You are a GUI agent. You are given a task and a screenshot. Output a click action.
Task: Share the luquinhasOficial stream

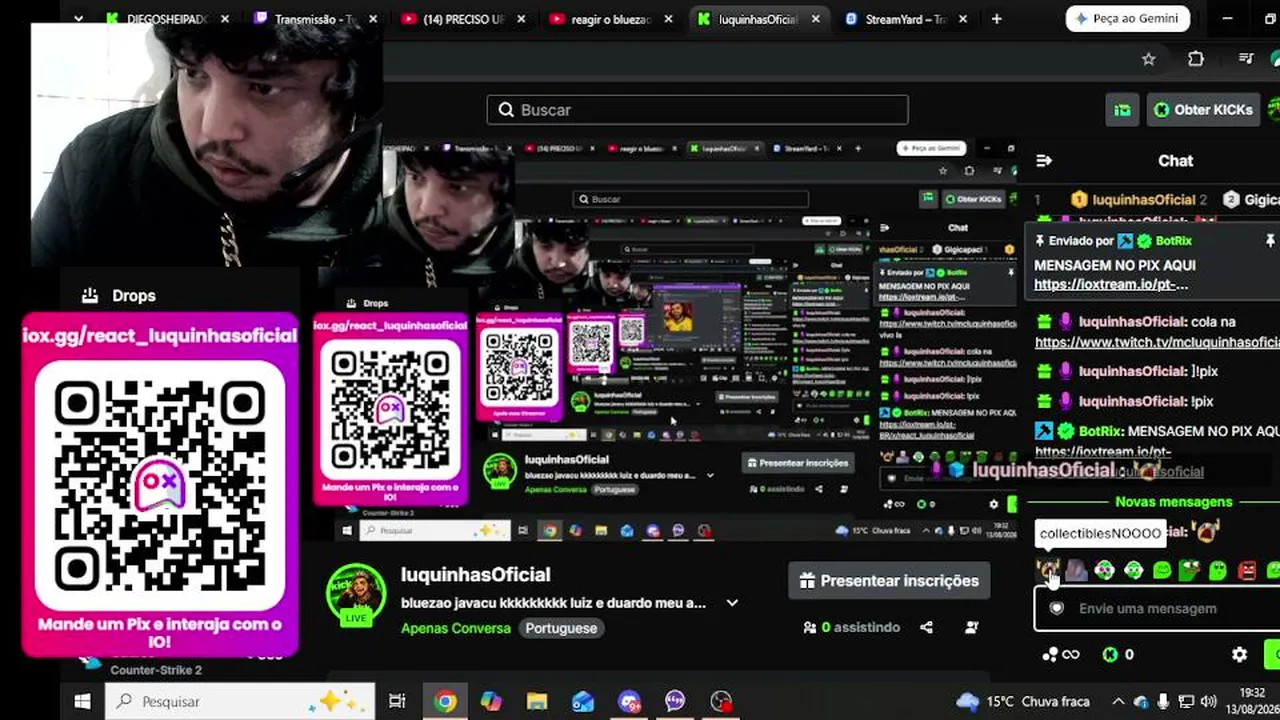926,628
